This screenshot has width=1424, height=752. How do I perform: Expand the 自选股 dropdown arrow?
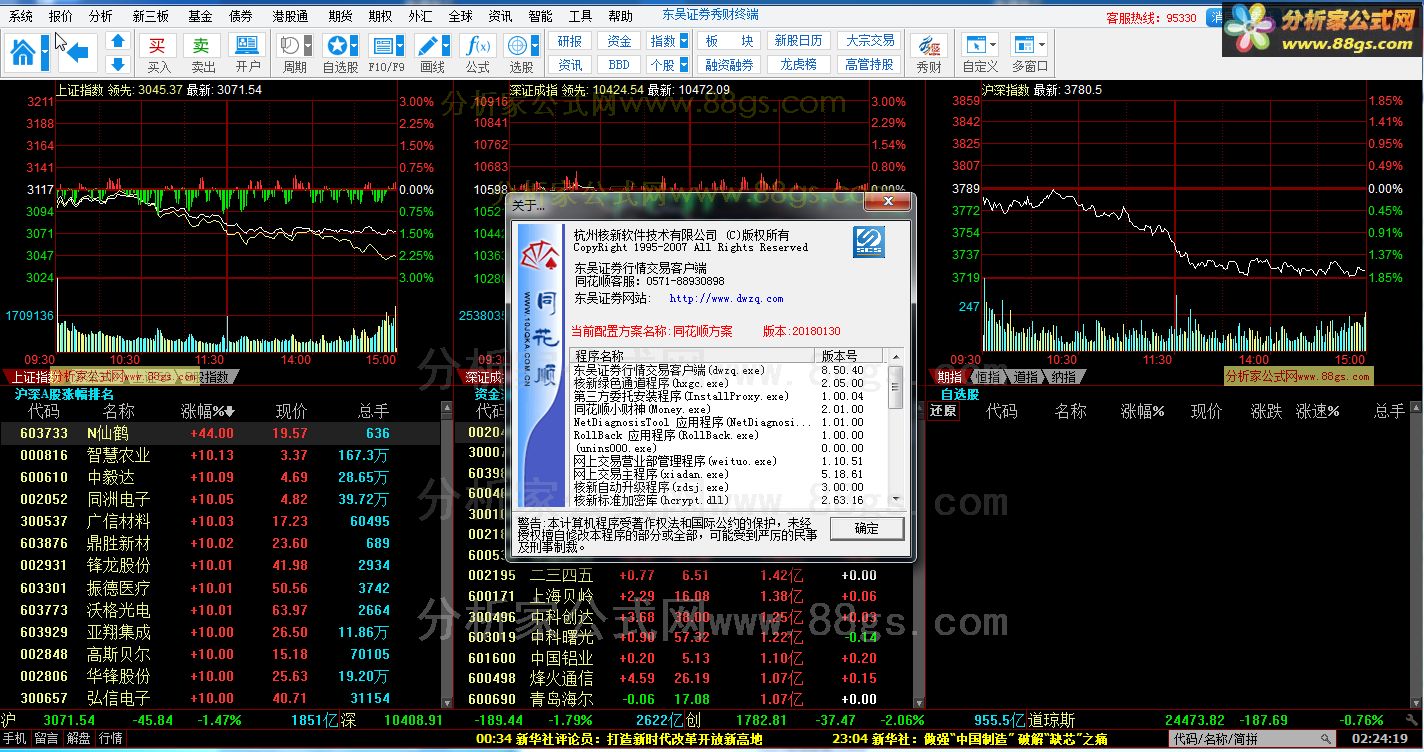coord(355,45)
